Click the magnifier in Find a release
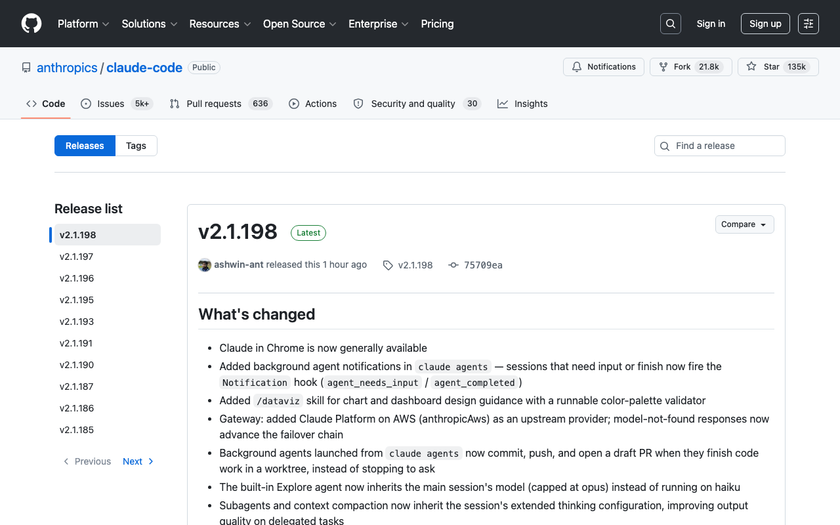The width and height of the screenshot is (840, 525). click(x=665, y=146)
